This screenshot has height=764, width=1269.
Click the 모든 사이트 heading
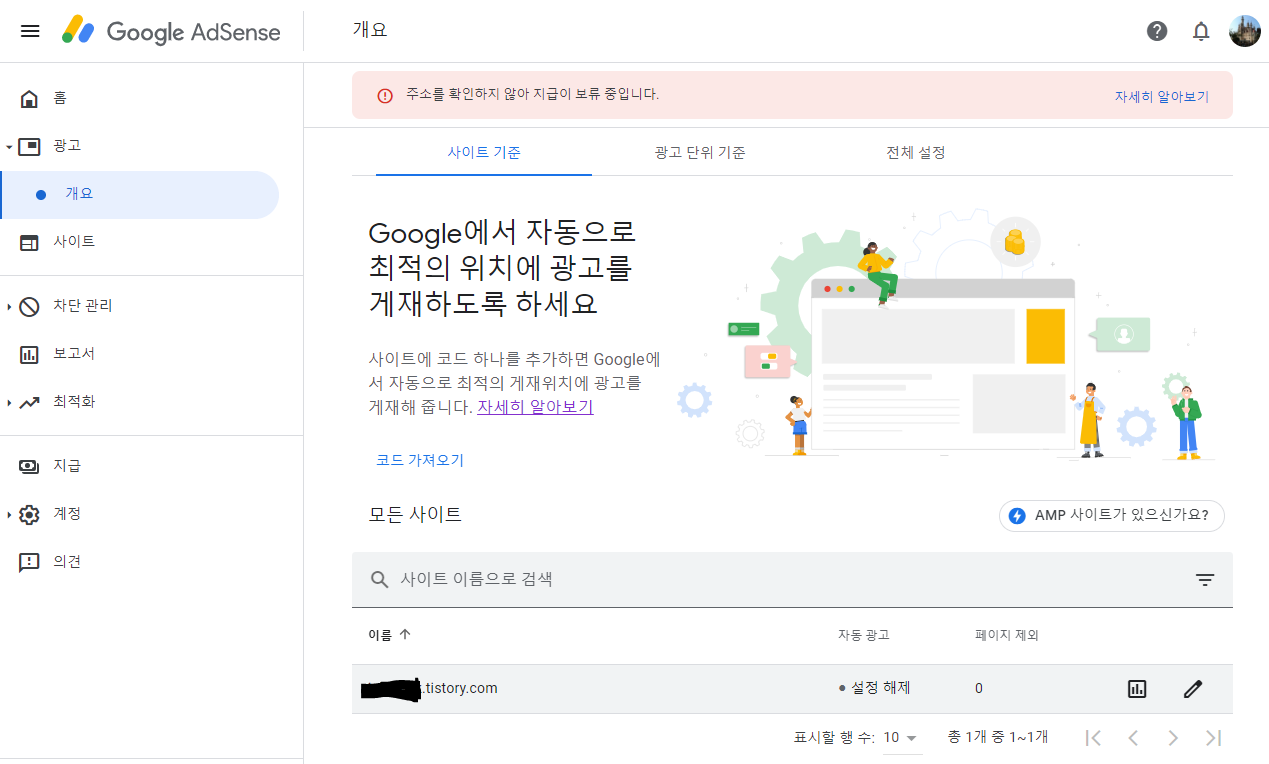click(x=415, y=515)
